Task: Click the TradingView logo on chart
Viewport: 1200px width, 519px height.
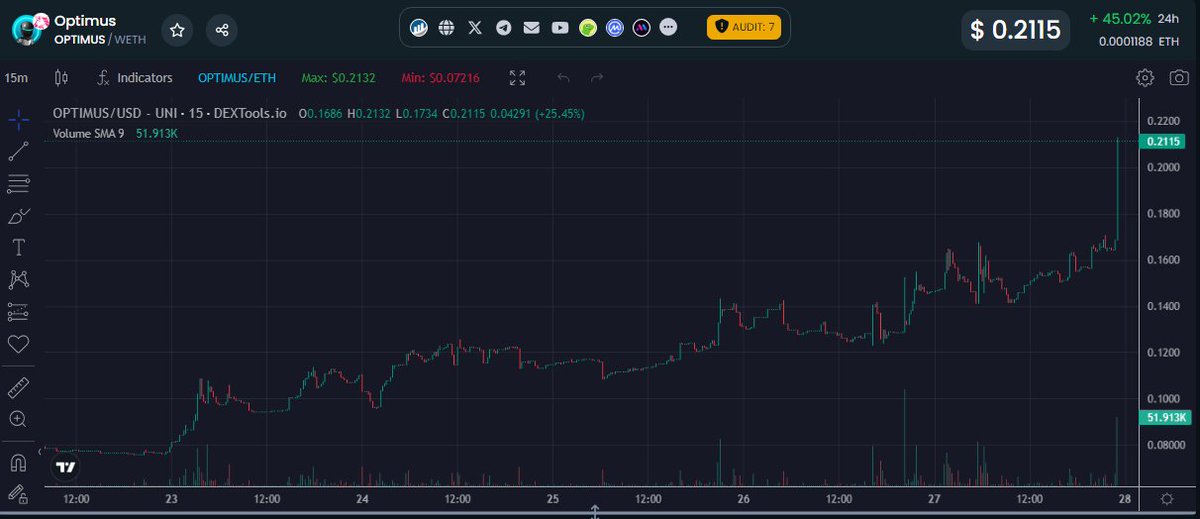Action: pyautogui.click(x=66, y=466)
